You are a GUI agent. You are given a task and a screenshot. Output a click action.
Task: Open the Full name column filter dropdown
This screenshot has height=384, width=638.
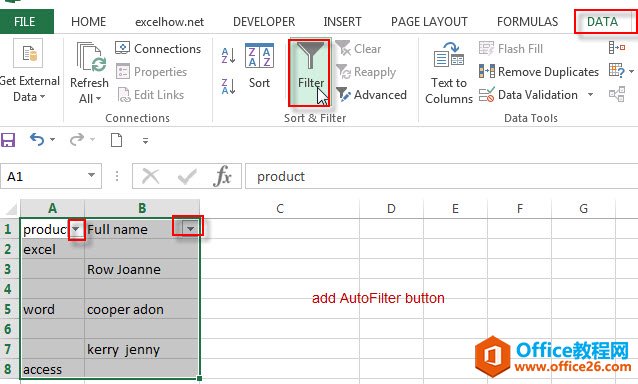tap(190, 229)
